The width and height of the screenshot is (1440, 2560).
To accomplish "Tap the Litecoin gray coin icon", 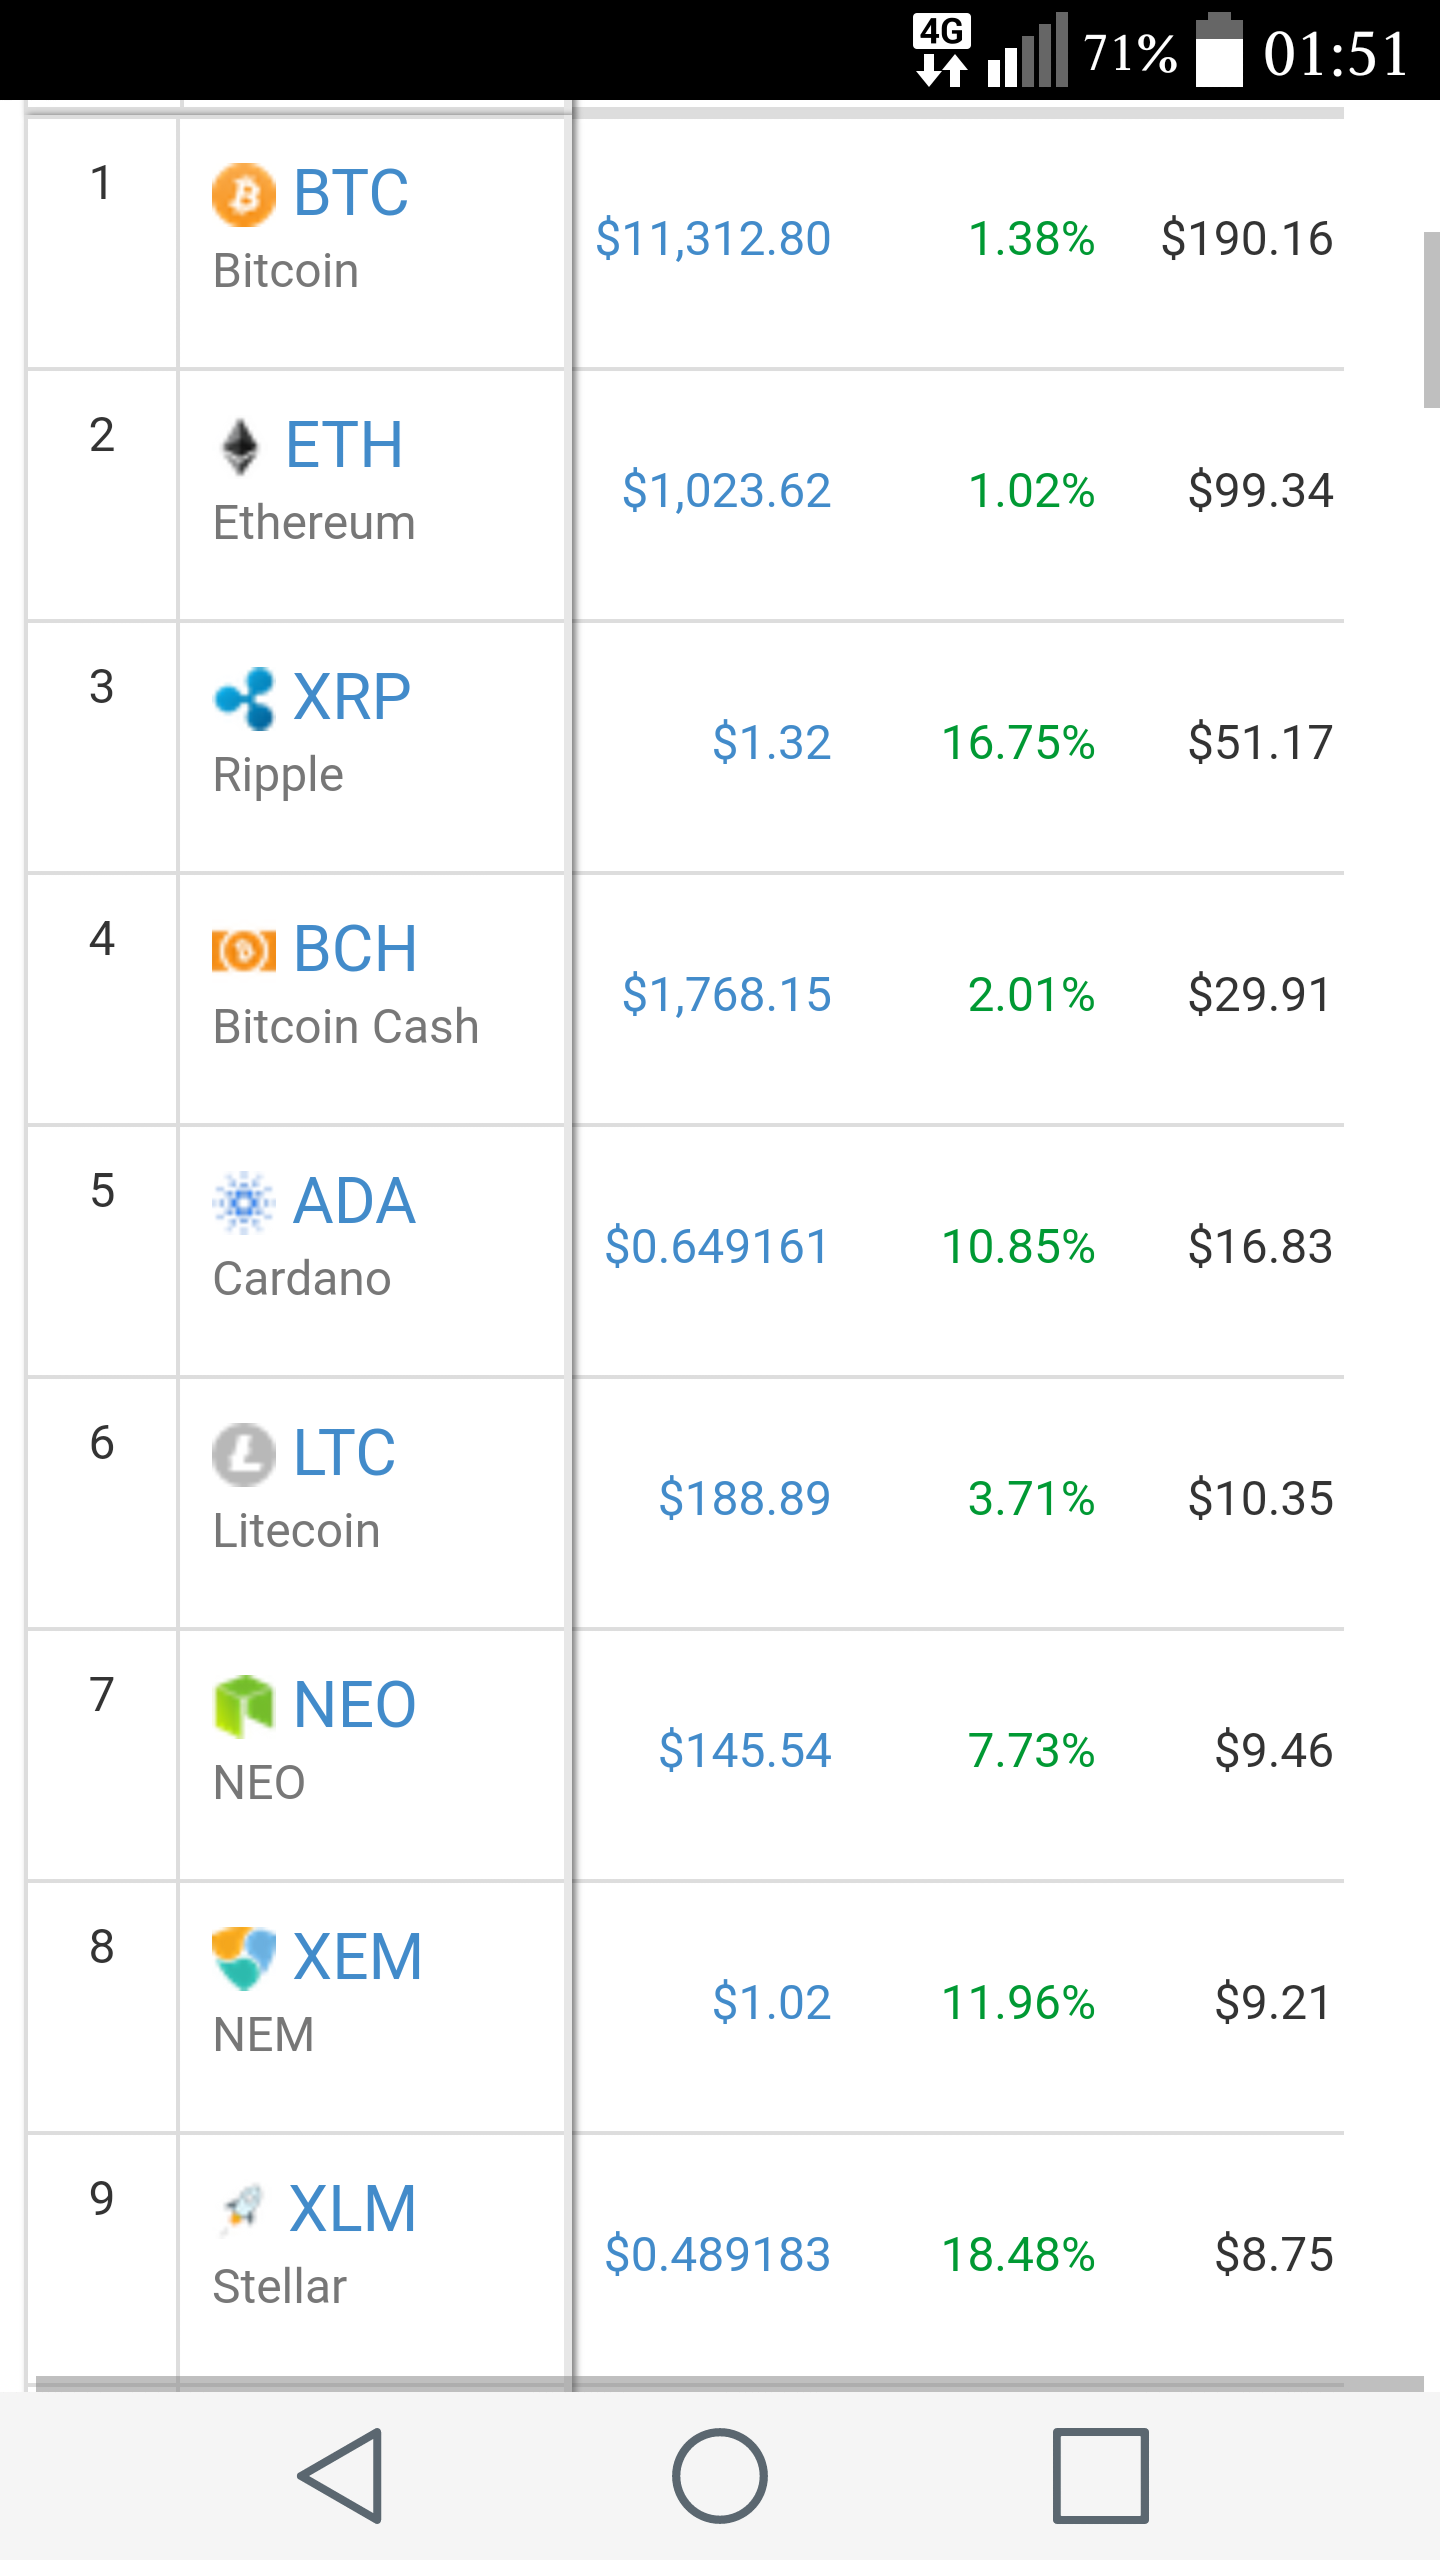I will pyautogui.click(x=243, y=1454).
